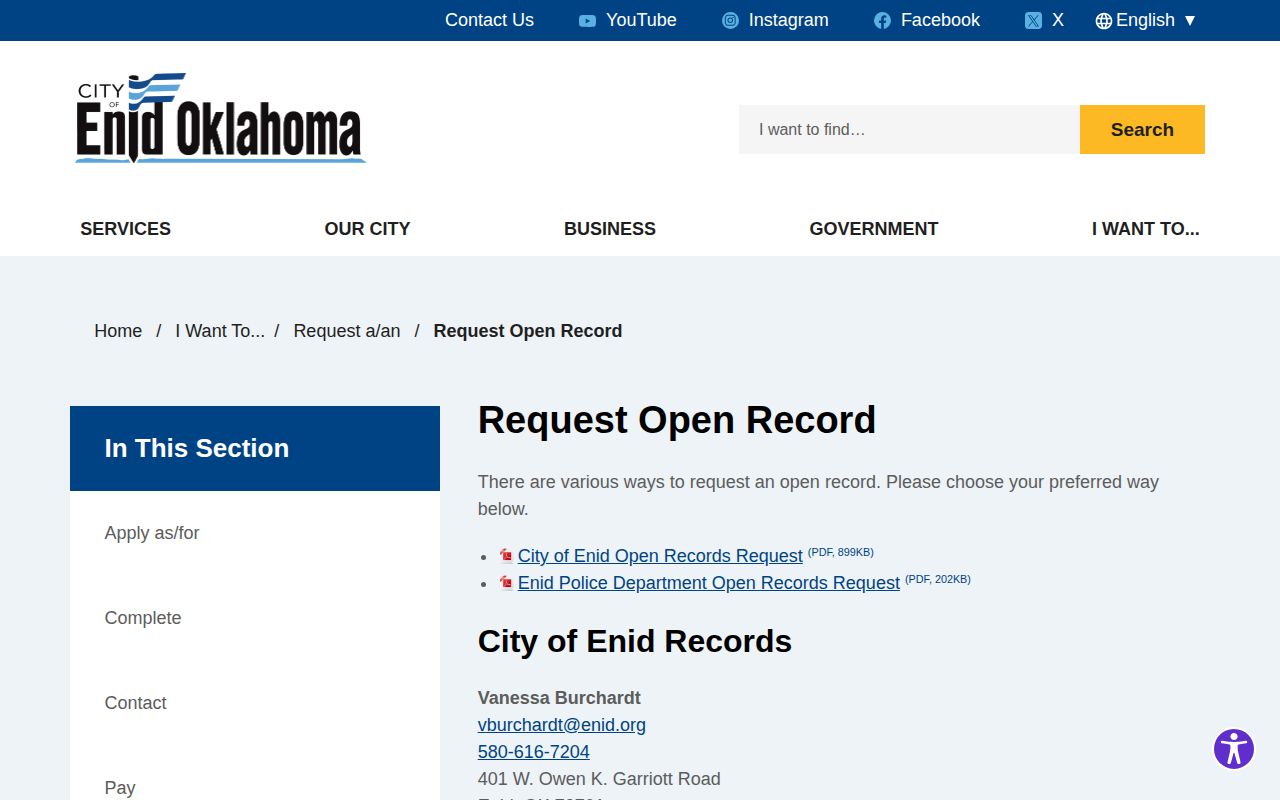
Task: Open the English language dropdown
Action: click(1146, 20)
